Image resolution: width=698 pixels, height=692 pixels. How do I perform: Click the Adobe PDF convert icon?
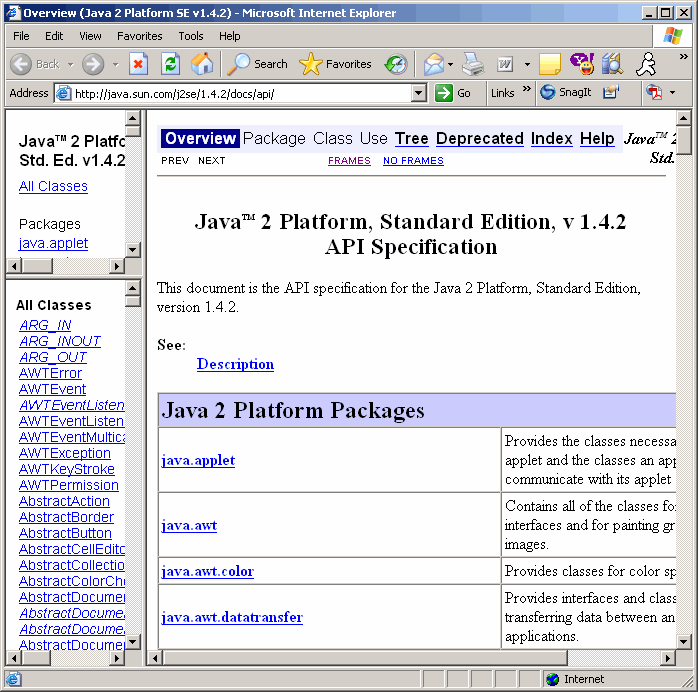(x=654, y=93)
